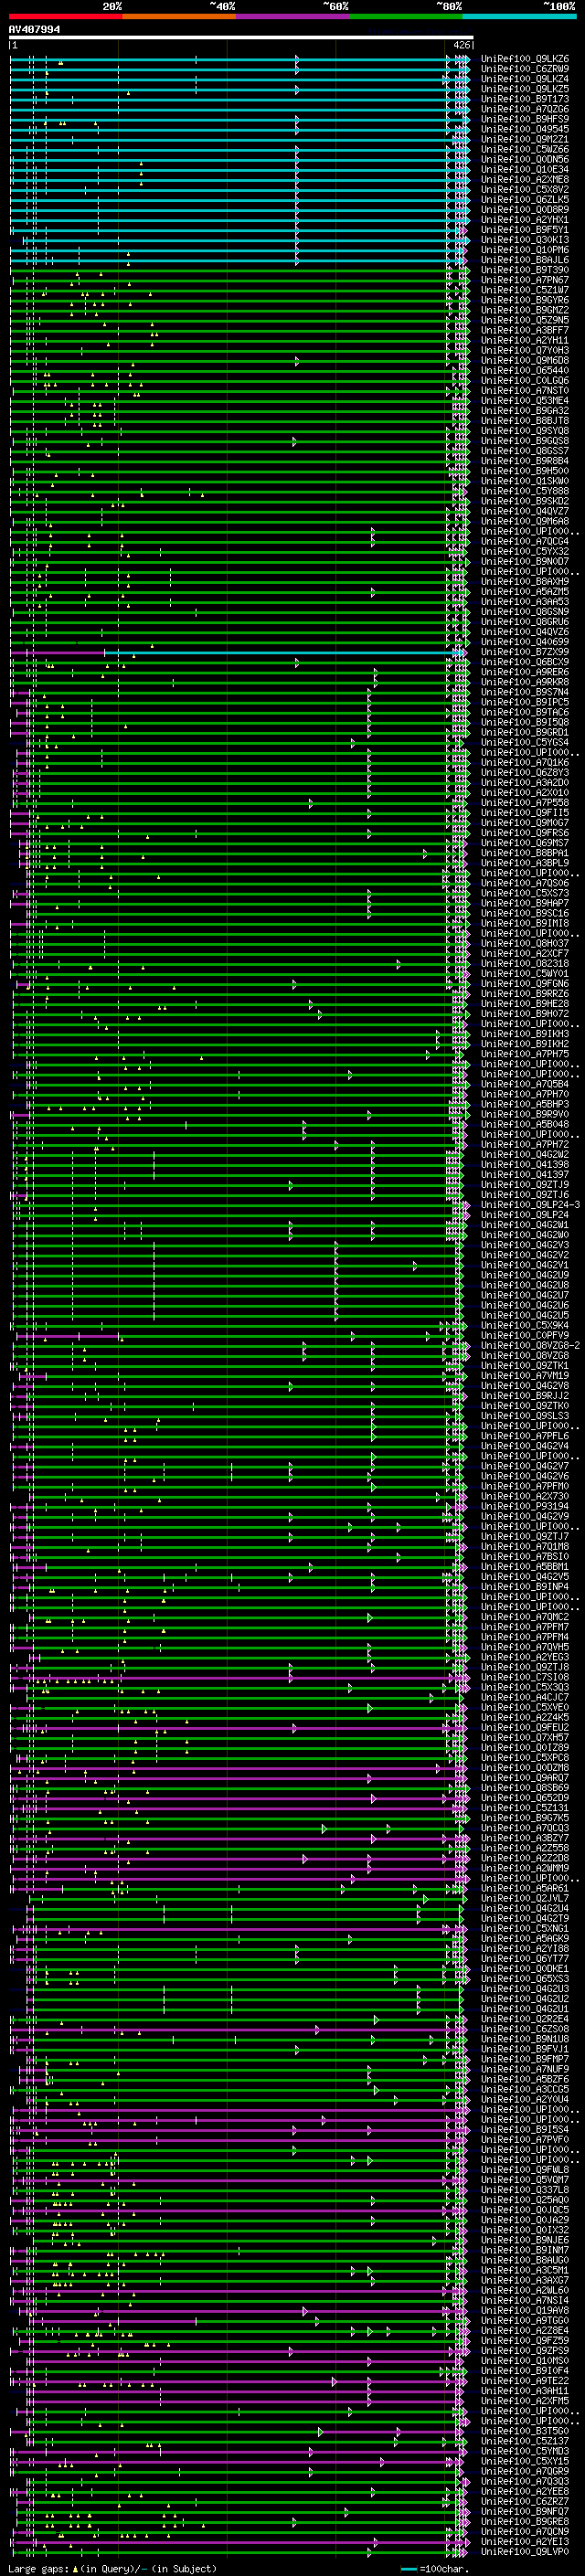Select UniRef100_B9RJJ2 label

coord(525,1395)
